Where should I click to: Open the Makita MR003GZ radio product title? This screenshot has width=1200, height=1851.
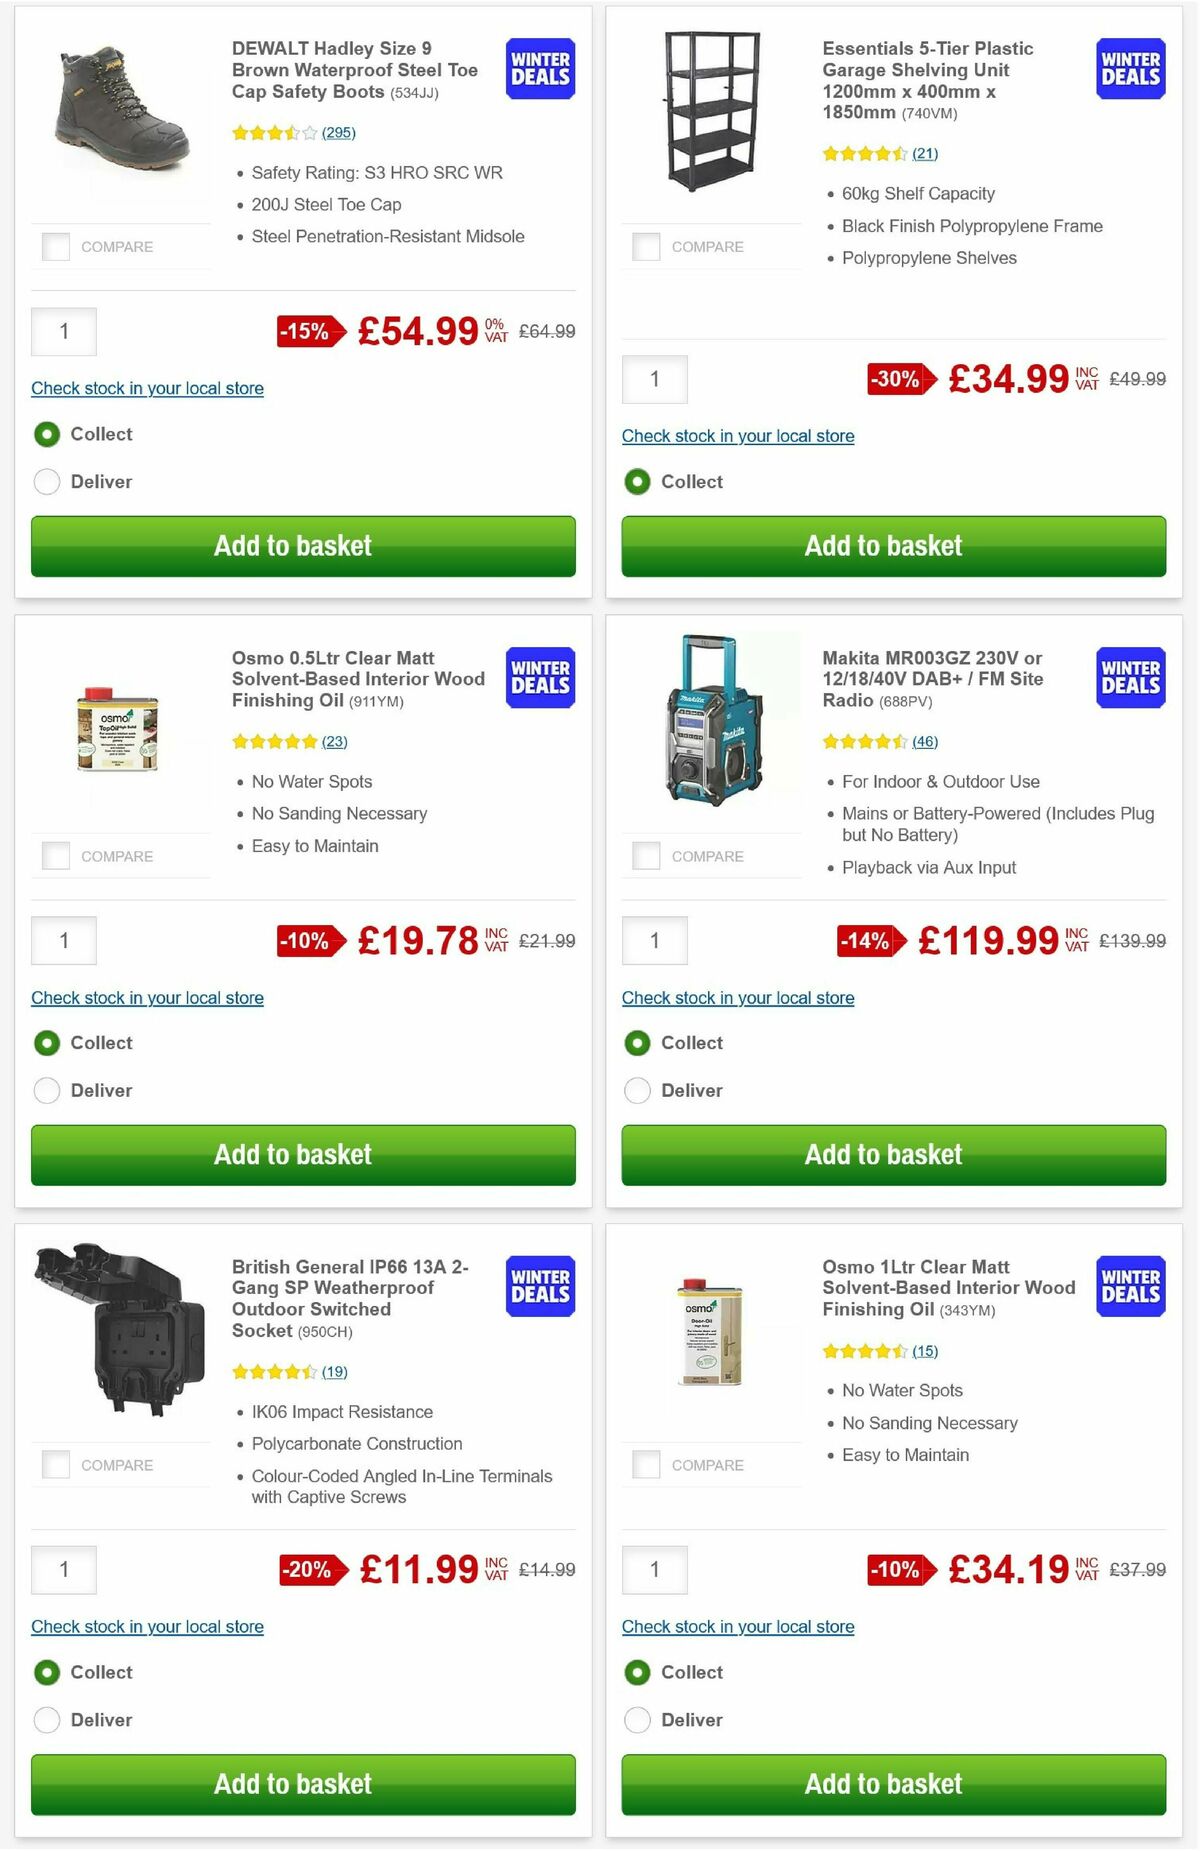933,678
